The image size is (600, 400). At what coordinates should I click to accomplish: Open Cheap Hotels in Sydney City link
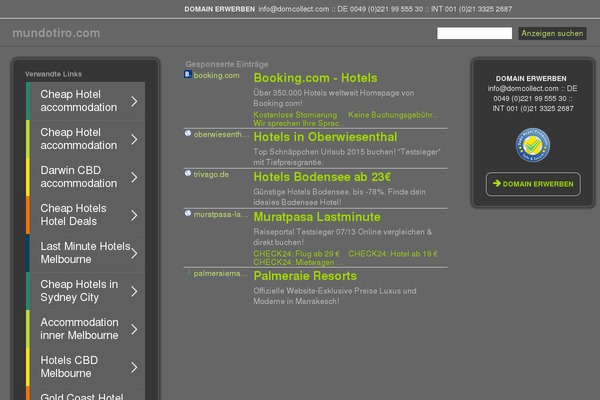pyautogui.click(x=85, y=291)
